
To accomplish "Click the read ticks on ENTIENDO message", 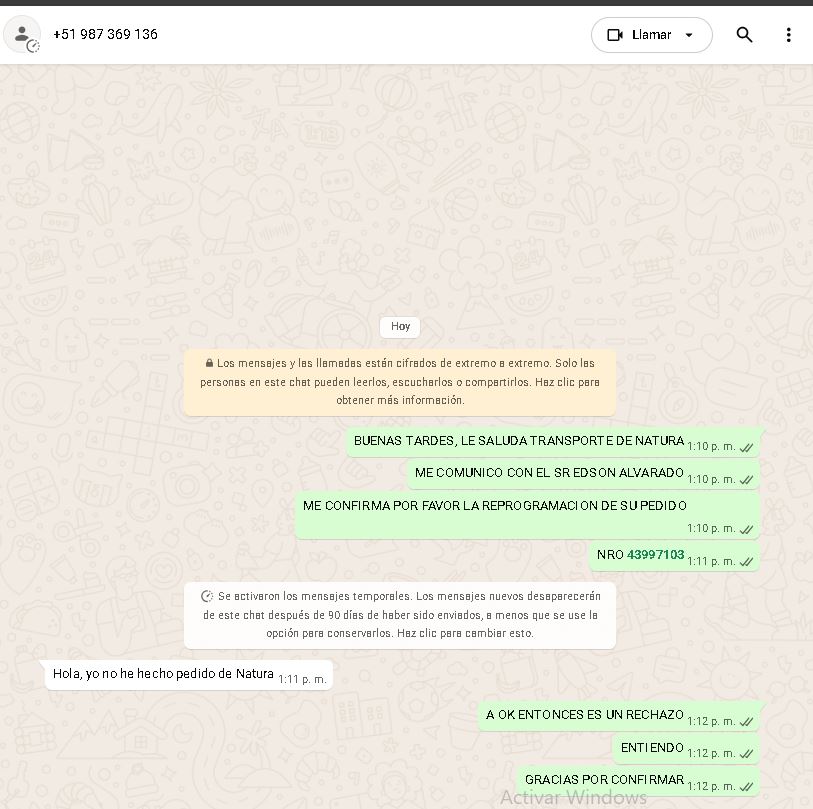I will (746, 754).
